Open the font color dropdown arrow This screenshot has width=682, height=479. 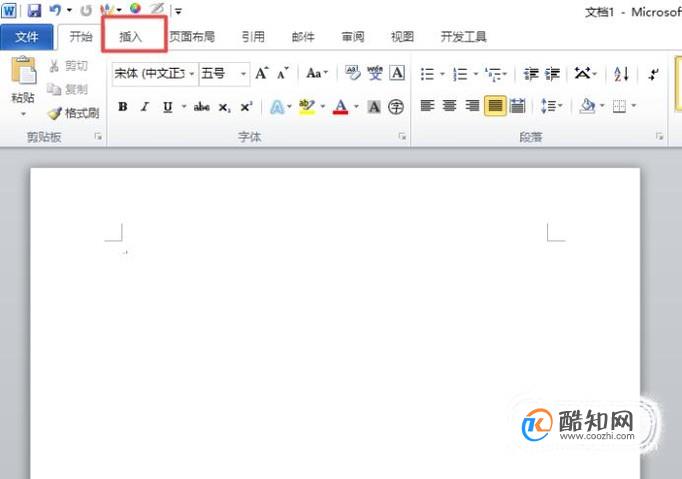pyautogui.click(x=356, y=107)
